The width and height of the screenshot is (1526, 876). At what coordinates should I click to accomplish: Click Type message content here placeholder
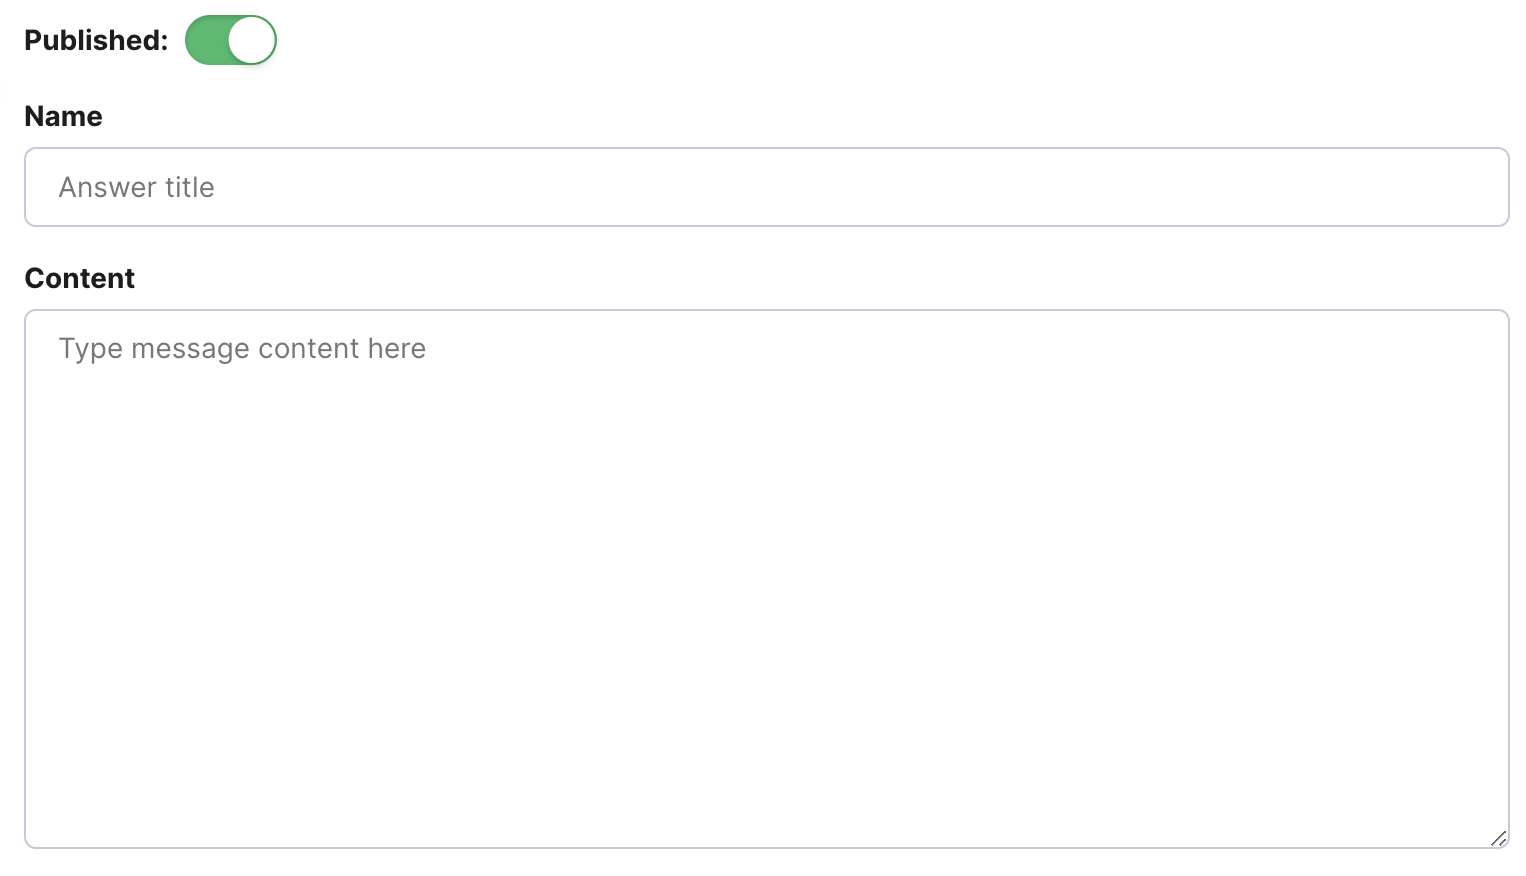click(242, 348)
